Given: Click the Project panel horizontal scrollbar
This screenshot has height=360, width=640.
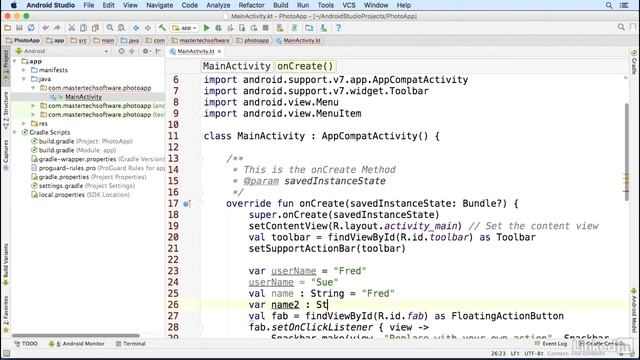Looking at the screenshot, I should [76, 336].
